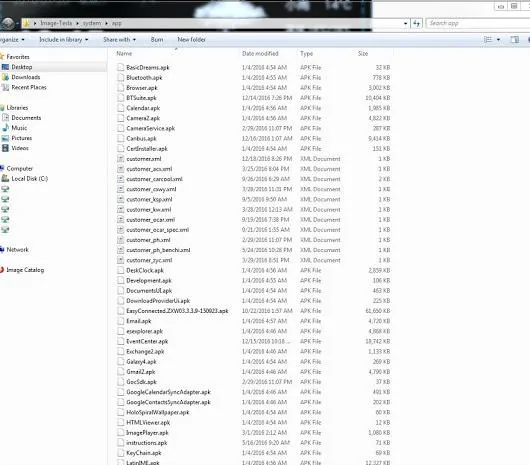Select the customer_carcool.xml file icon
530x465 pixels.
[x=120, y=179]
